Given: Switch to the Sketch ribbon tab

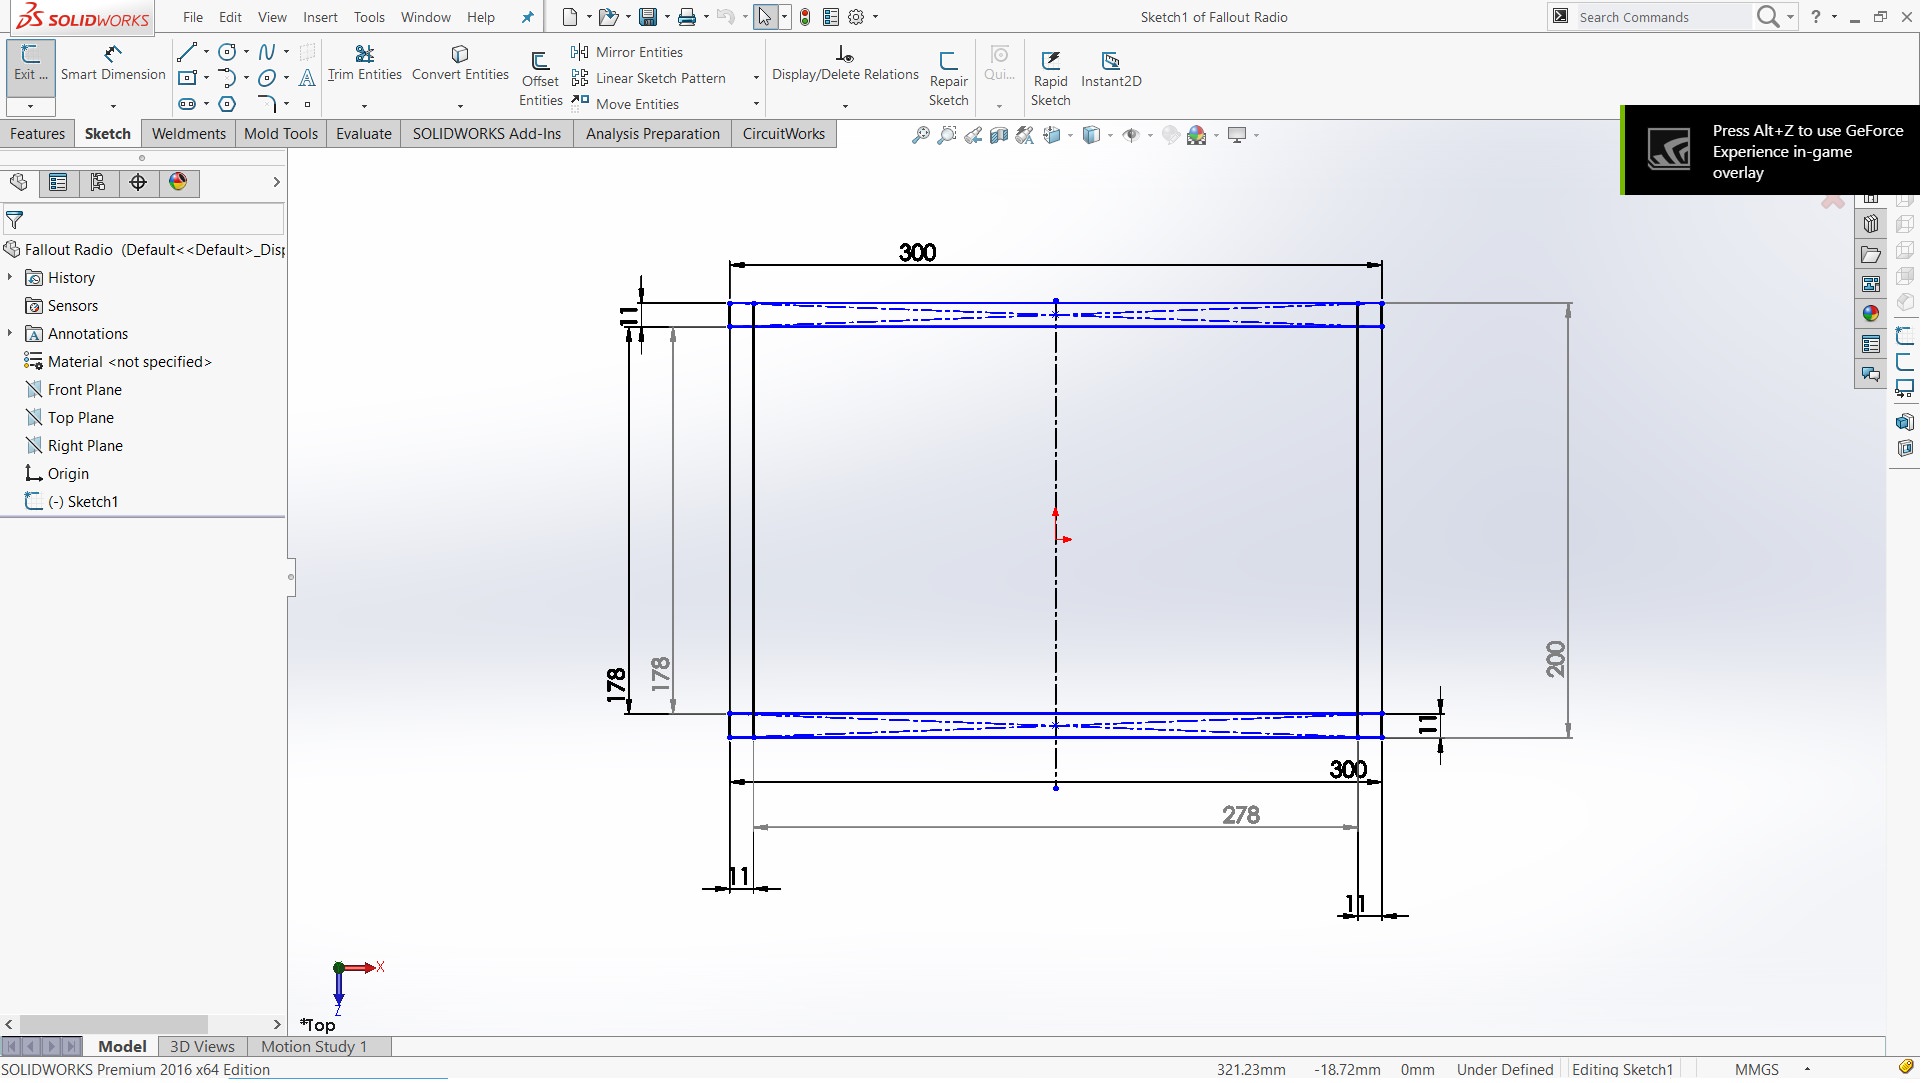Looking at the screenshot, I should [x=106, y=133].
